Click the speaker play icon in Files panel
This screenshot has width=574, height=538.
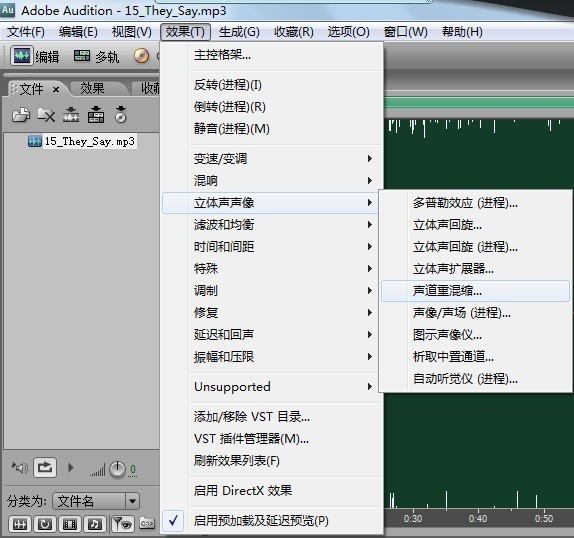click(20, 468)
